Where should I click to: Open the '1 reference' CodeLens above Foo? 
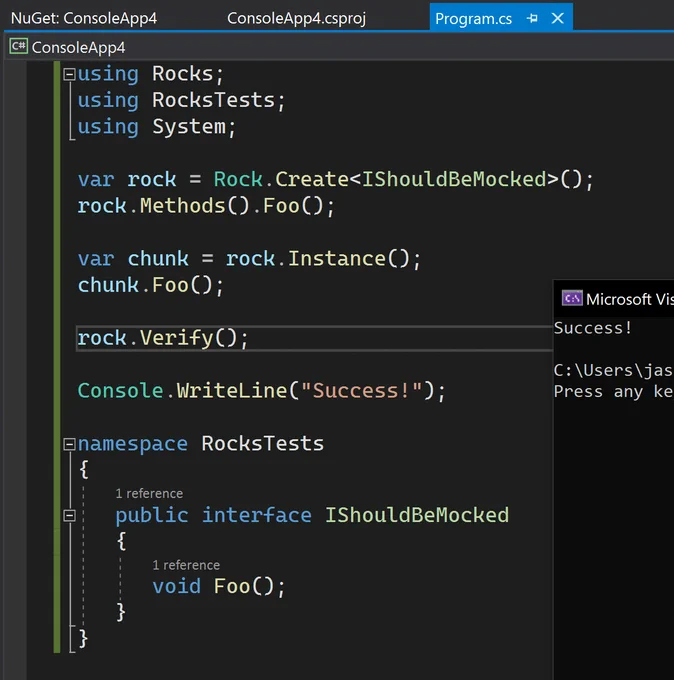click(186, 565)
